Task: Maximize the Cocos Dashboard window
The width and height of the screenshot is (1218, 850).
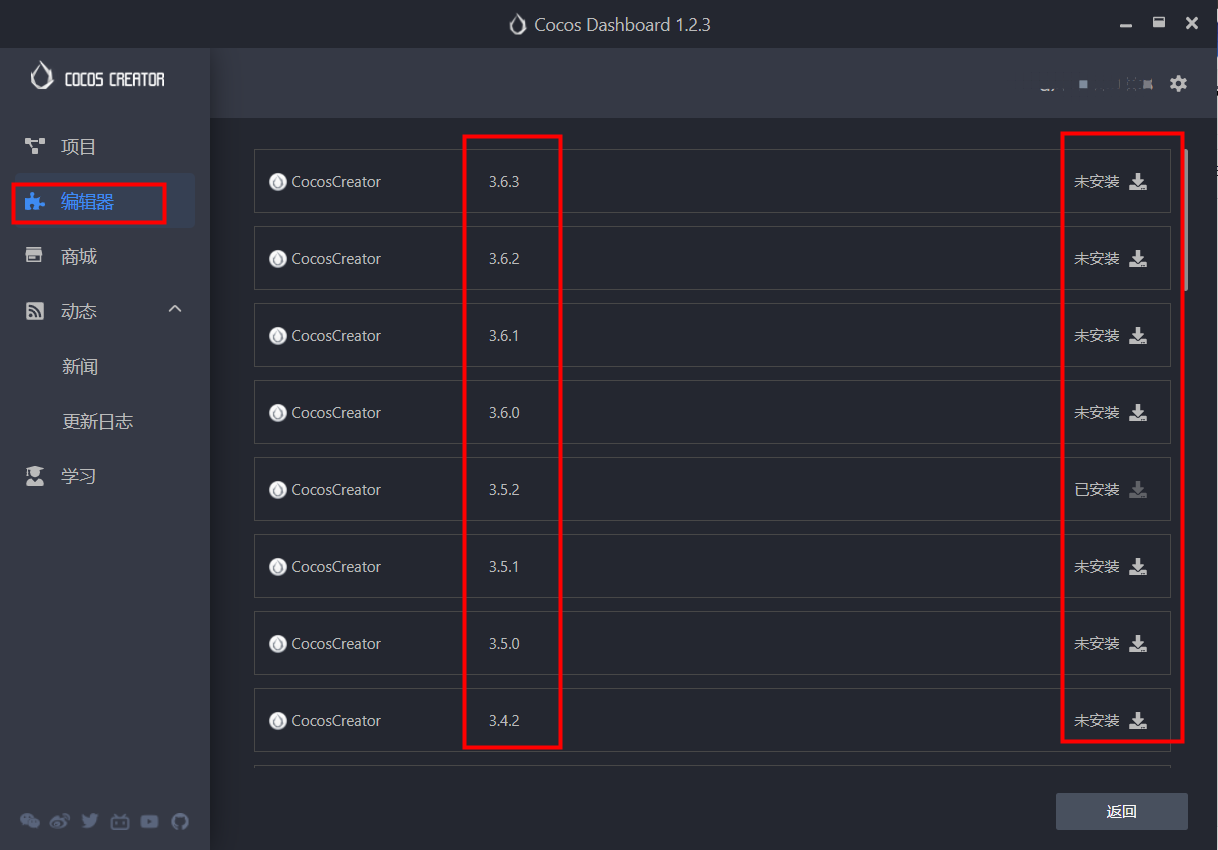Action: 1159,23
